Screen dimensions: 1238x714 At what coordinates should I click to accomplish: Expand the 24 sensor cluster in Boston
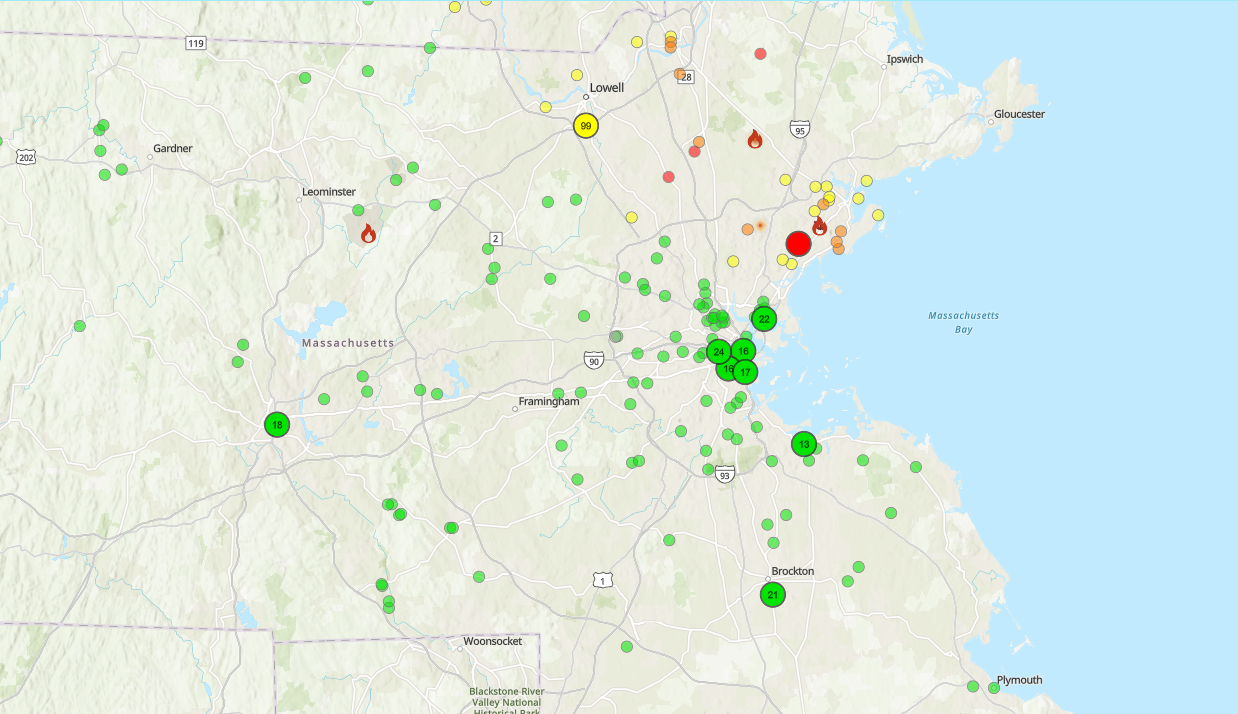(718, 352)
